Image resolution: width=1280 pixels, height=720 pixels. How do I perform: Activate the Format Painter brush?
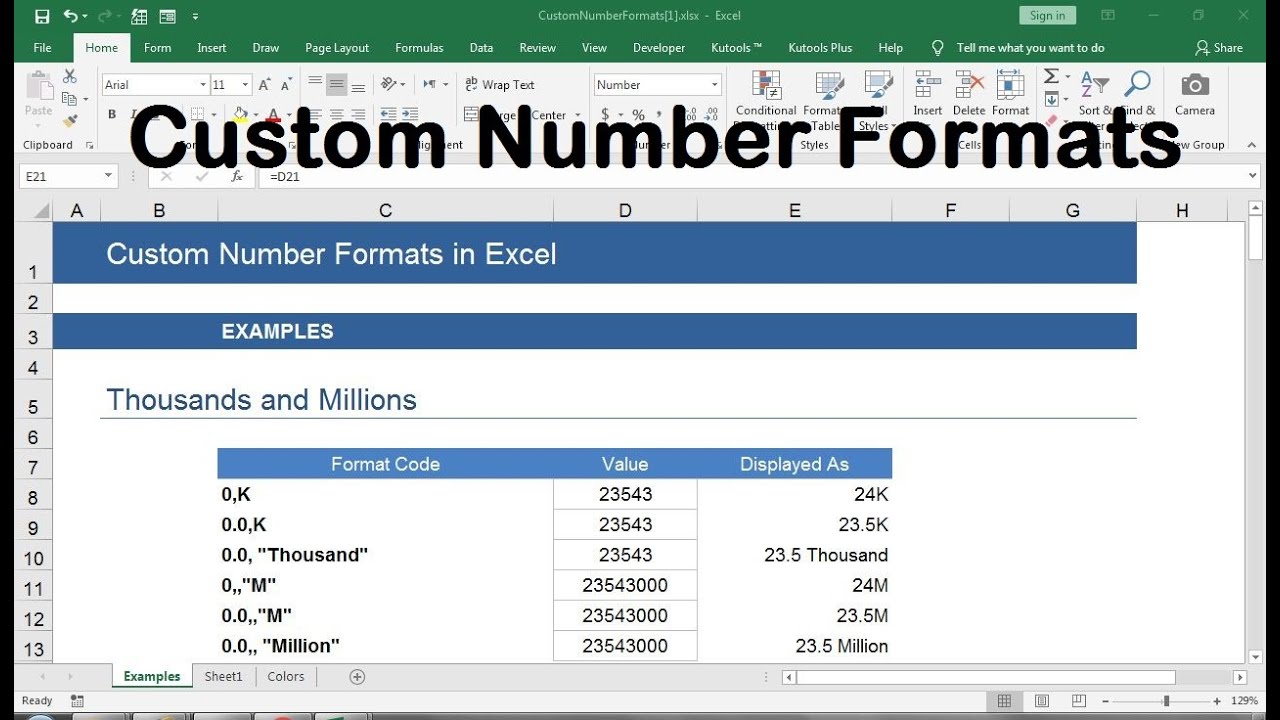click(x=70, y=121)
